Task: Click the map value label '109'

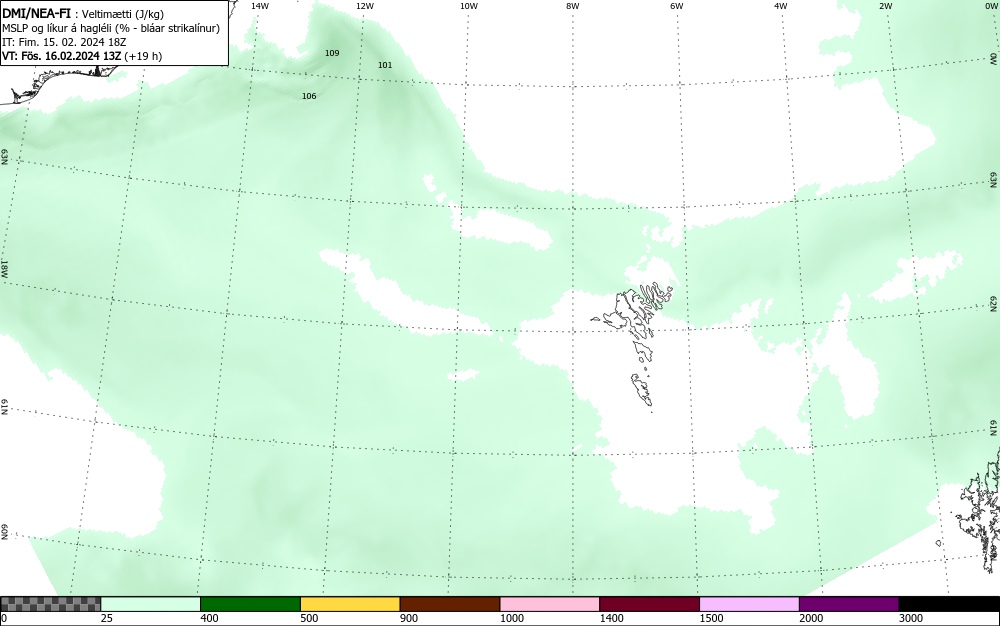Action: 332,53
